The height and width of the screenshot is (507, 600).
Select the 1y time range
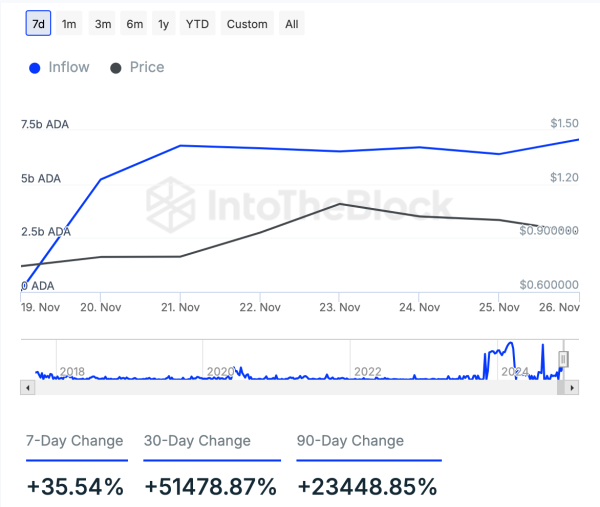[x=164, y=23]
